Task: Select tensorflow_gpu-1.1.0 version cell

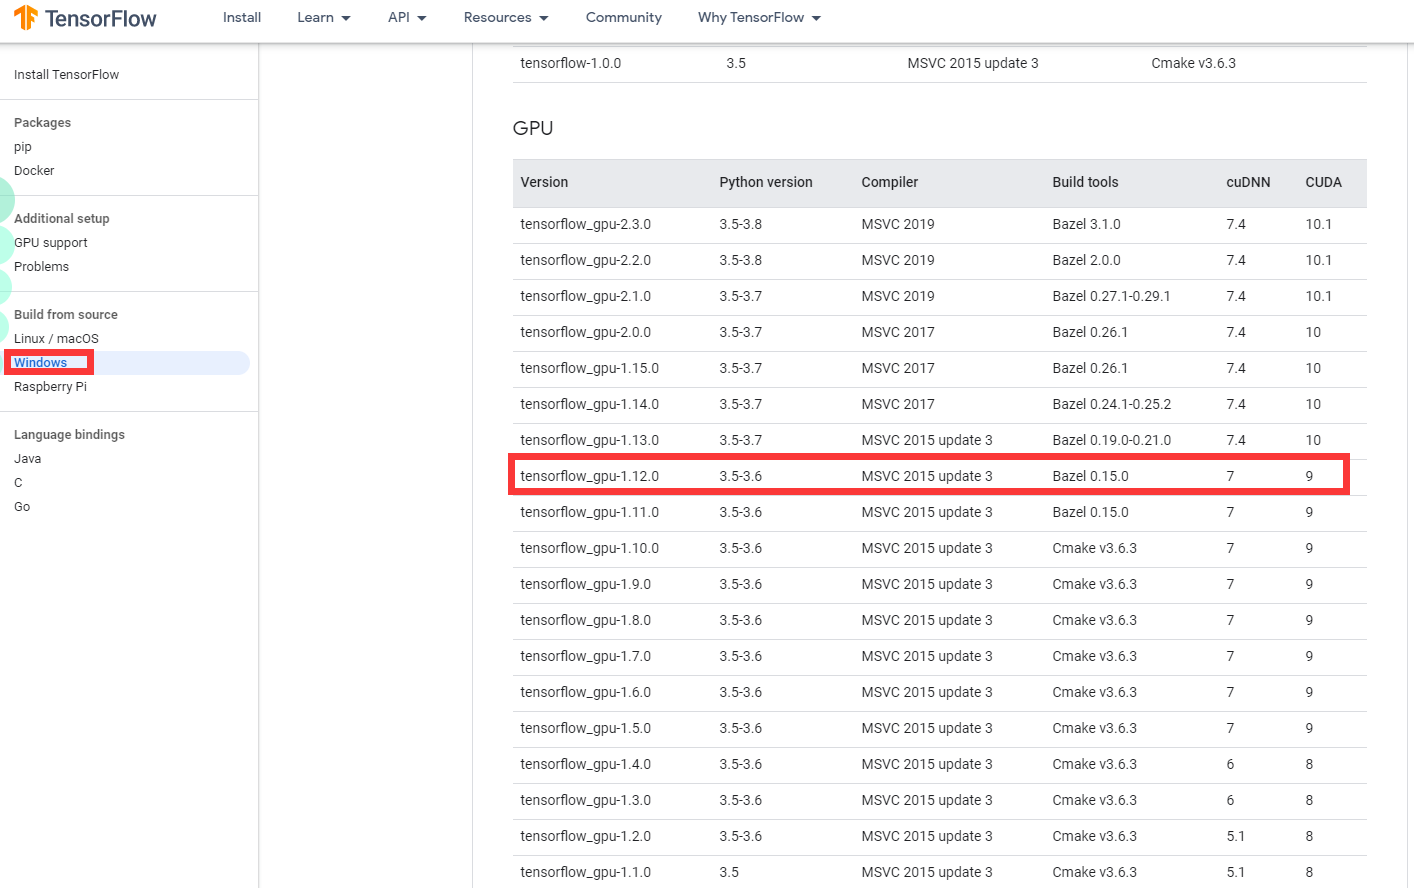Action: [x=586, y=872]
